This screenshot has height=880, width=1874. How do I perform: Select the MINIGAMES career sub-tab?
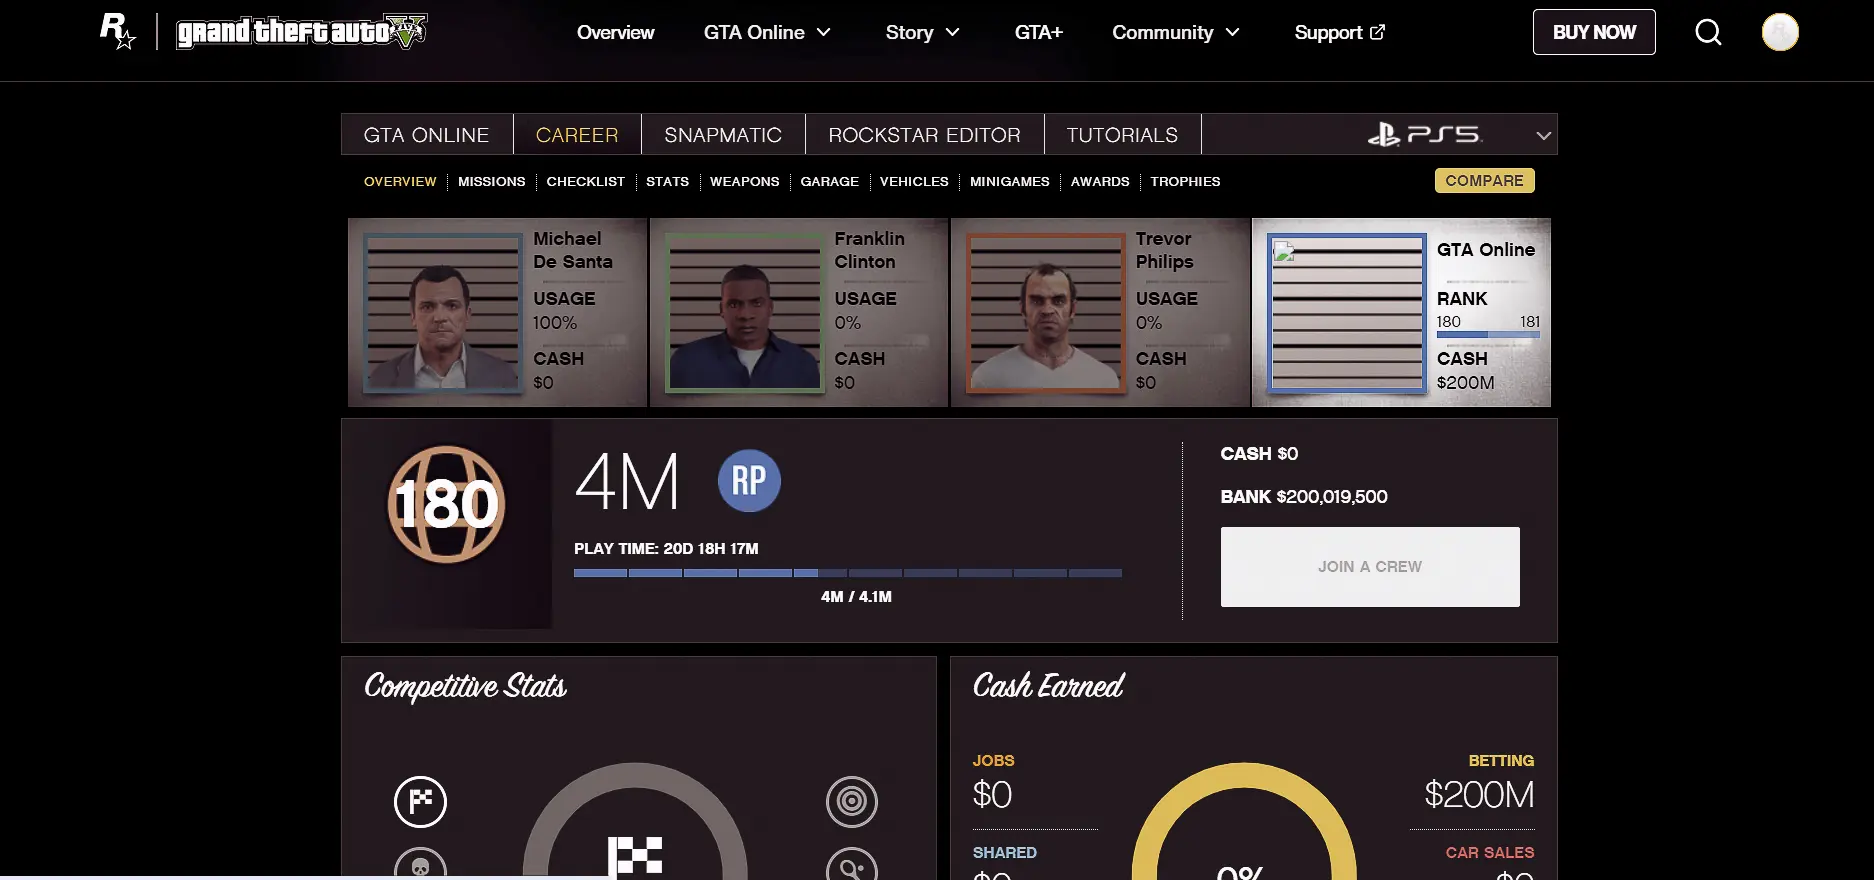coord(1010,181)
